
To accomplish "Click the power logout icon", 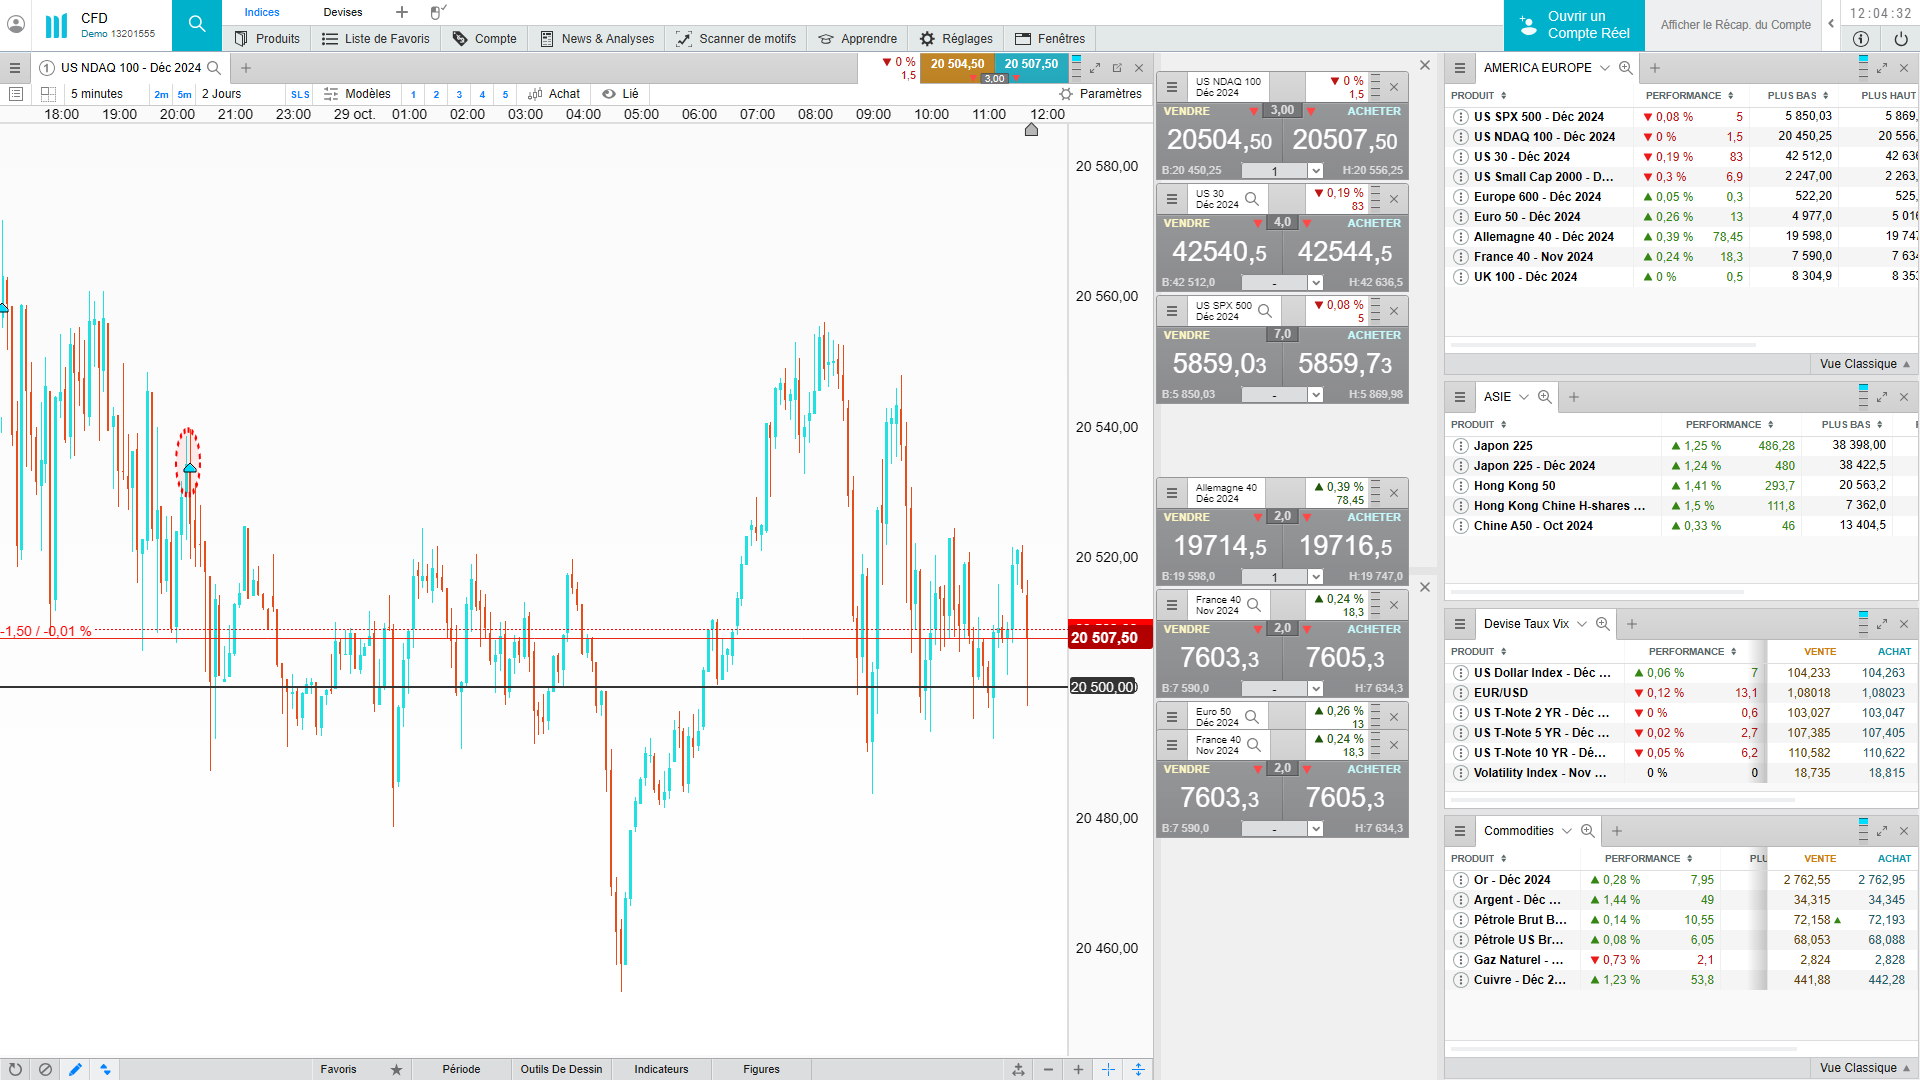I will 1900,39.
